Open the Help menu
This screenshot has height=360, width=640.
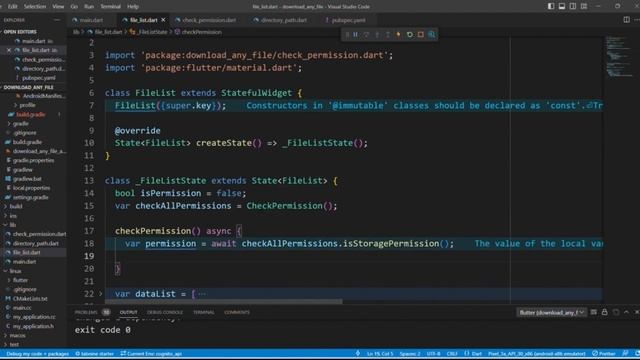point(133,7)
